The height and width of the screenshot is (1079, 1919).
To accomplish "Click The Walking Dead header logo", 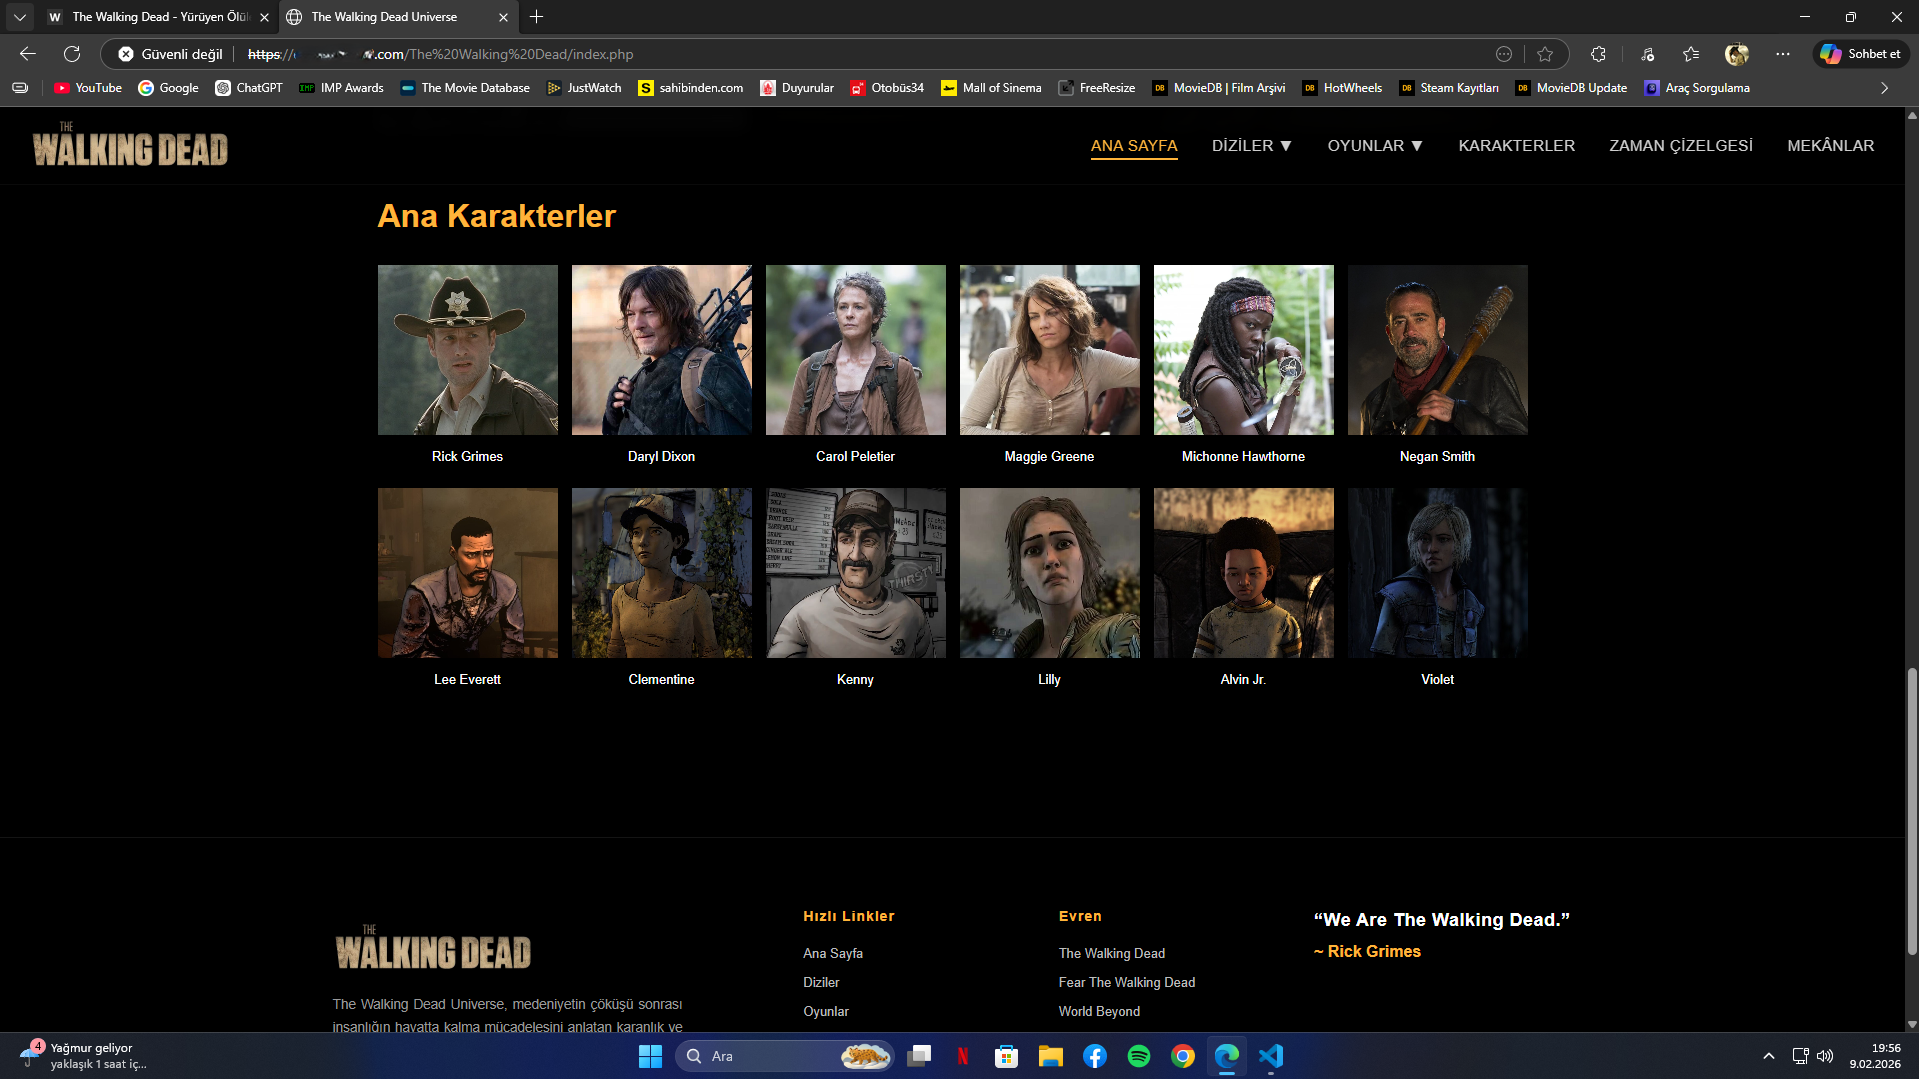I will (130, 145).
